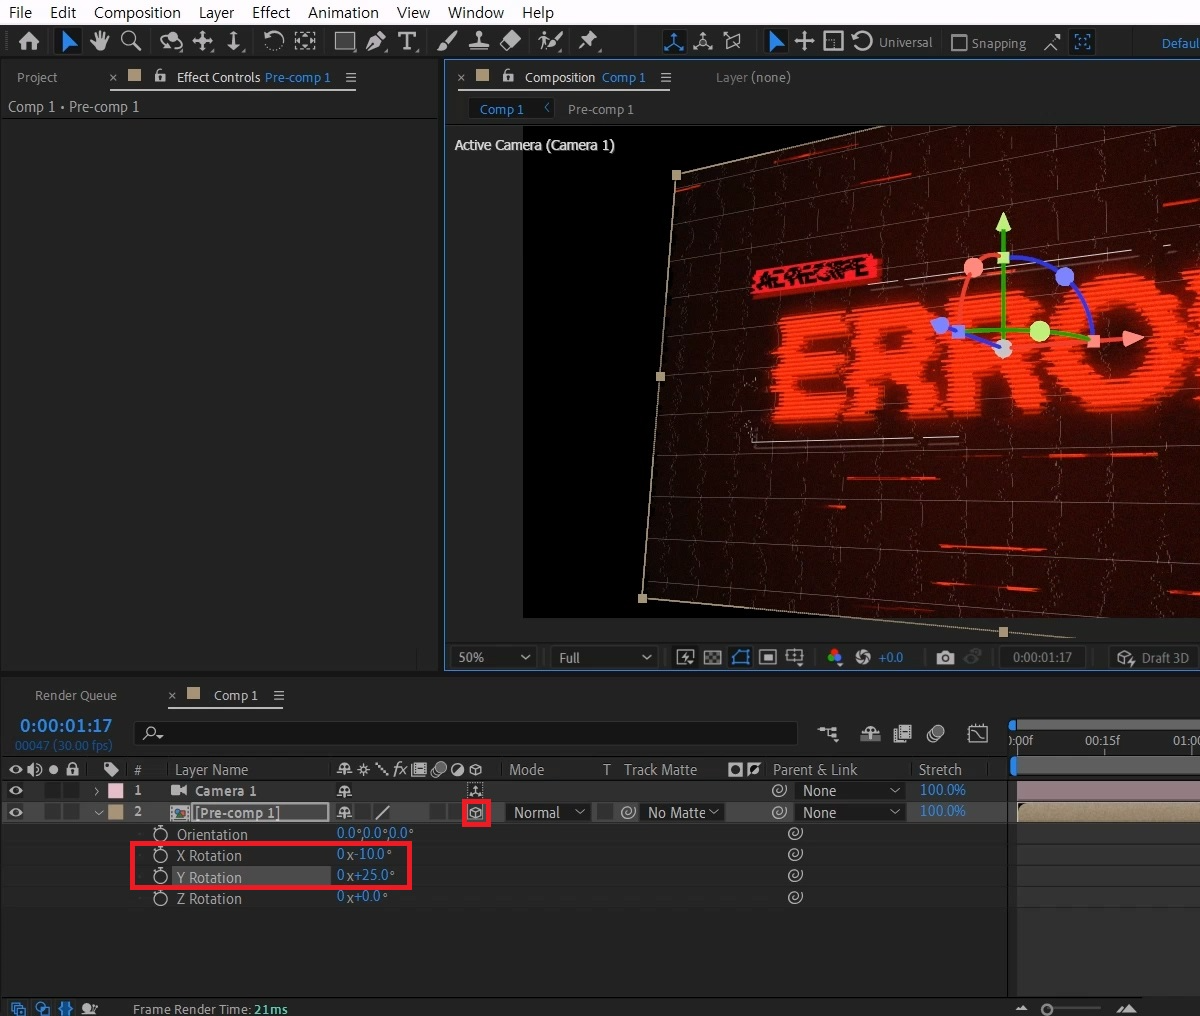Image resolution: width=1200 pixels, height=1016 pixels.
Task: Open grid and guide options dropdown
Action: point(795,657)
